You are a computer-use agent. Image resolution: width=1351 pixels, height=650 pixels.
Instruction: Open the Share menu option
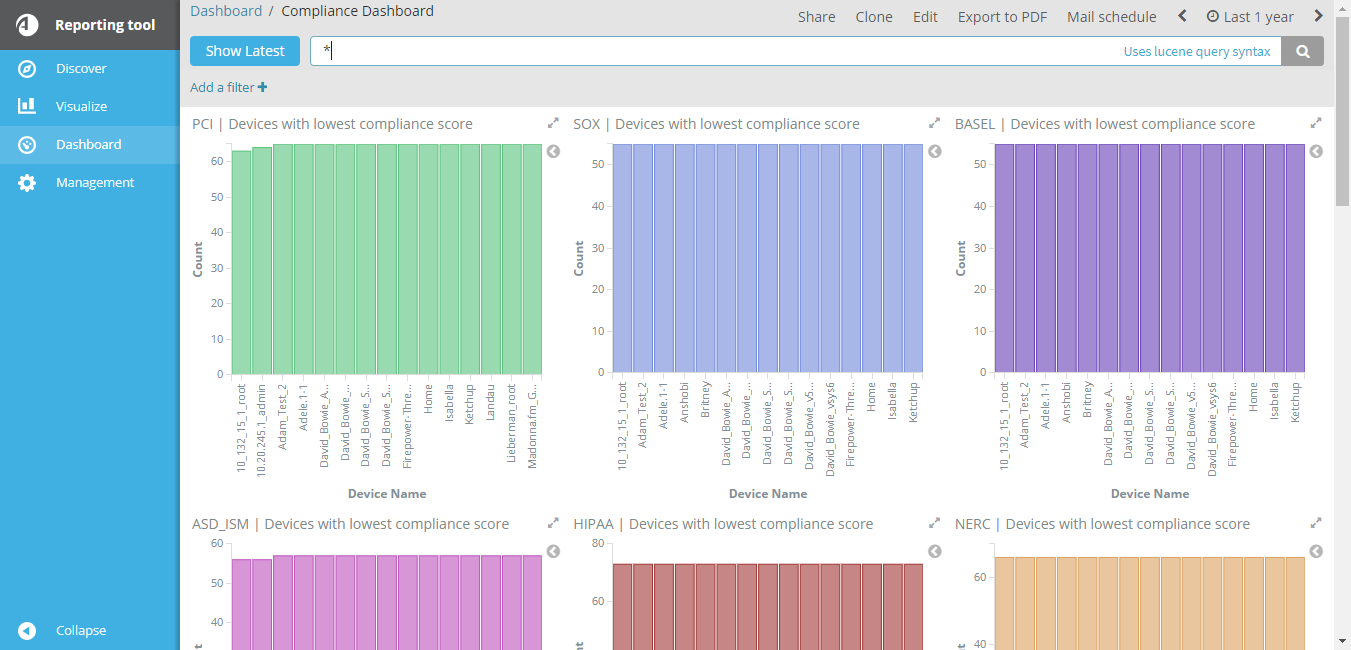pos(816,17)
